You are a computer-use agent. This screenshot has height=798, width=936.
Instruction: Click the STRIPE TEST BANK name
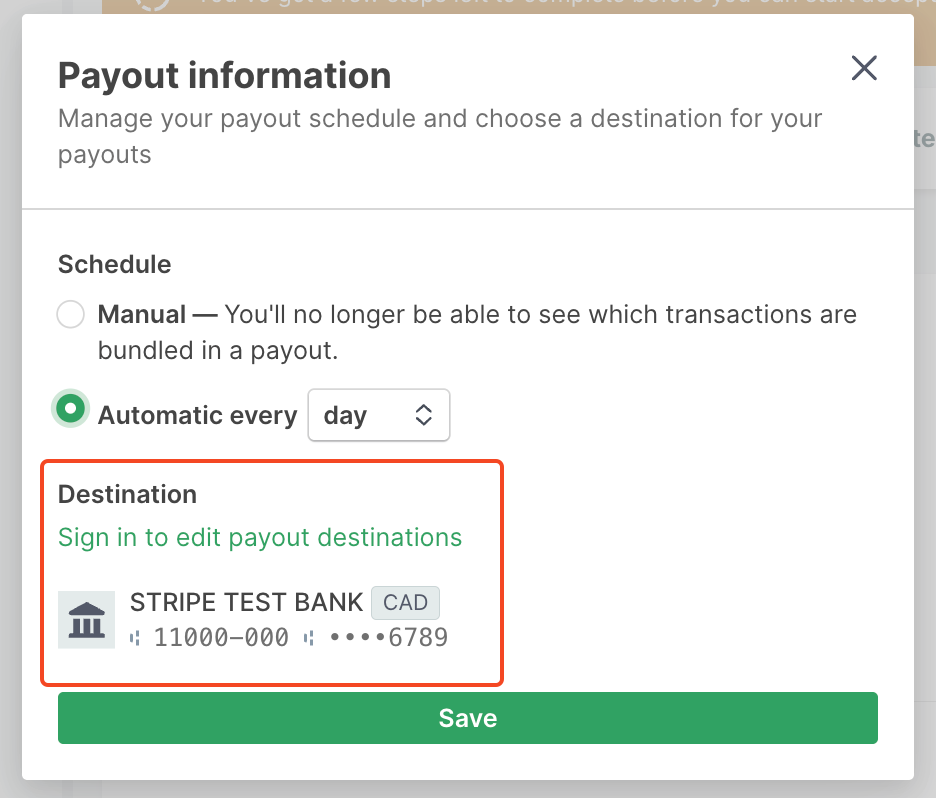(x=246, y=603)
